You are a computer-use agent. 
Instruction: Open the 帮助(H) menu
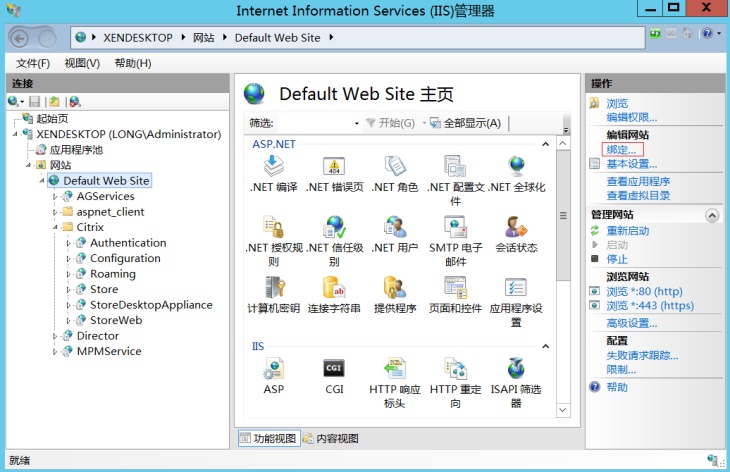[133, 63]
